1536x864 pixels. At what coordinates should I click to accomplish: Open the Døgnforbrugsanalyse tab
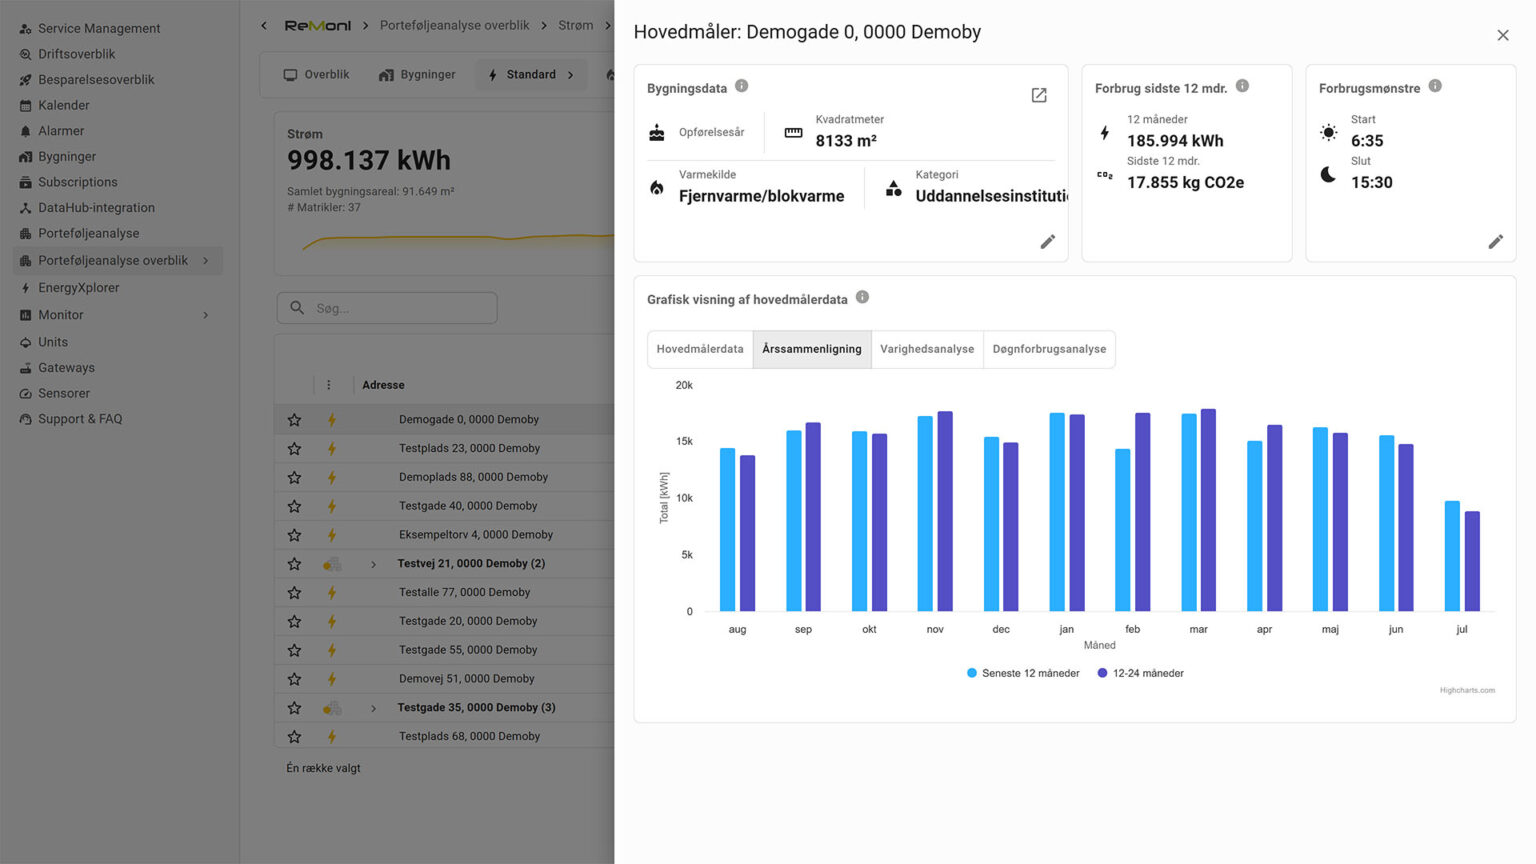point(1049,349)
